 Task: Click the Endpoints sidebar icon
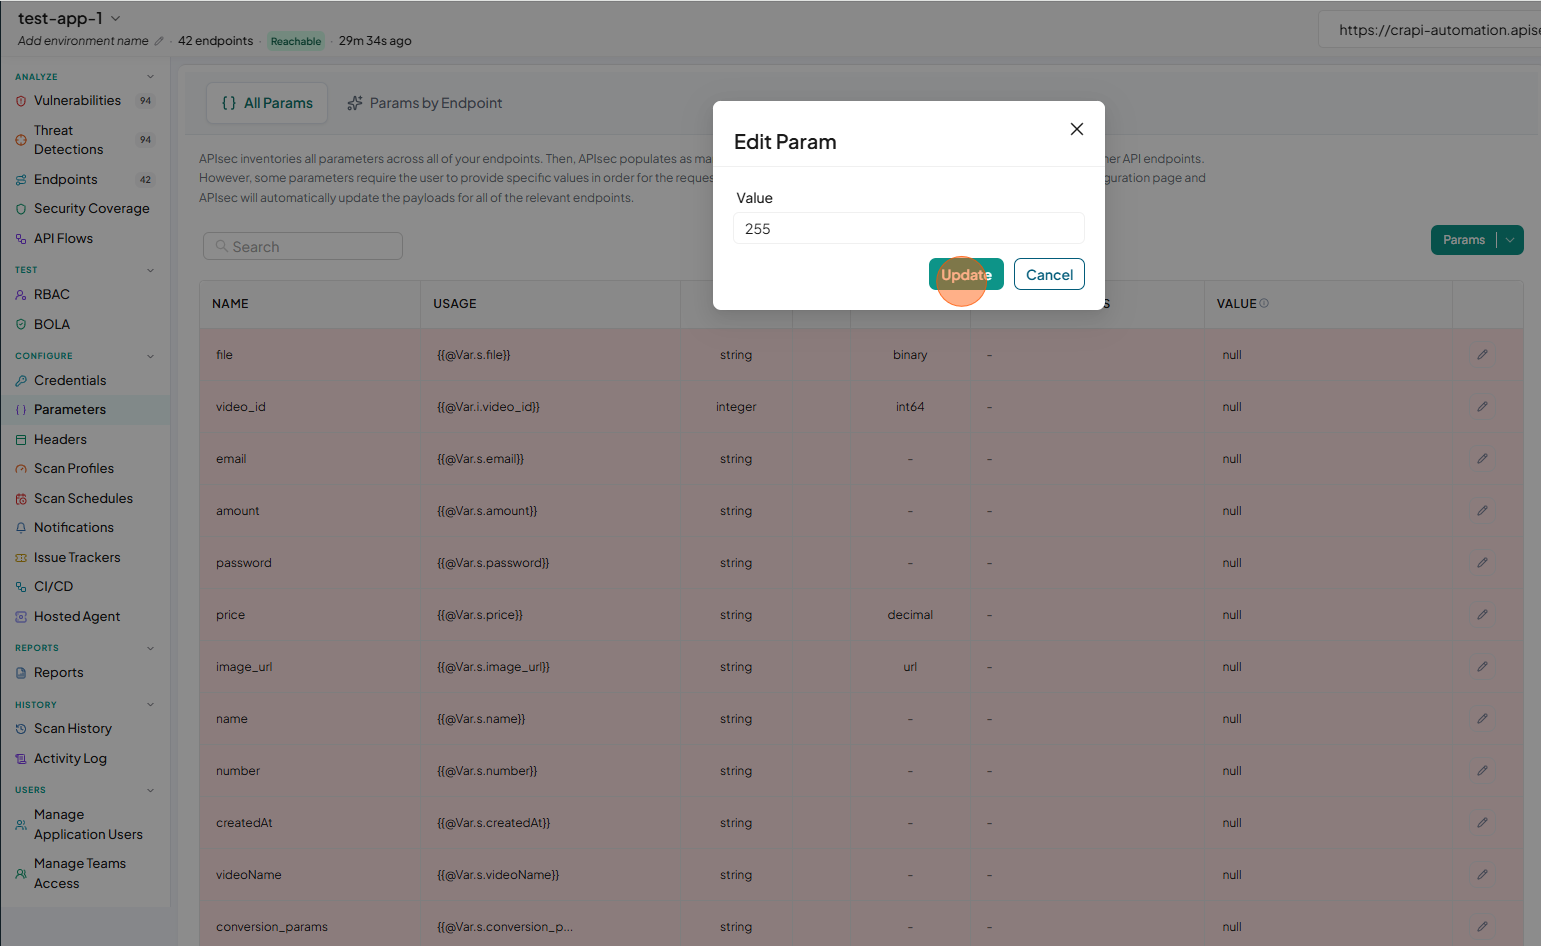tap(21, 180)
